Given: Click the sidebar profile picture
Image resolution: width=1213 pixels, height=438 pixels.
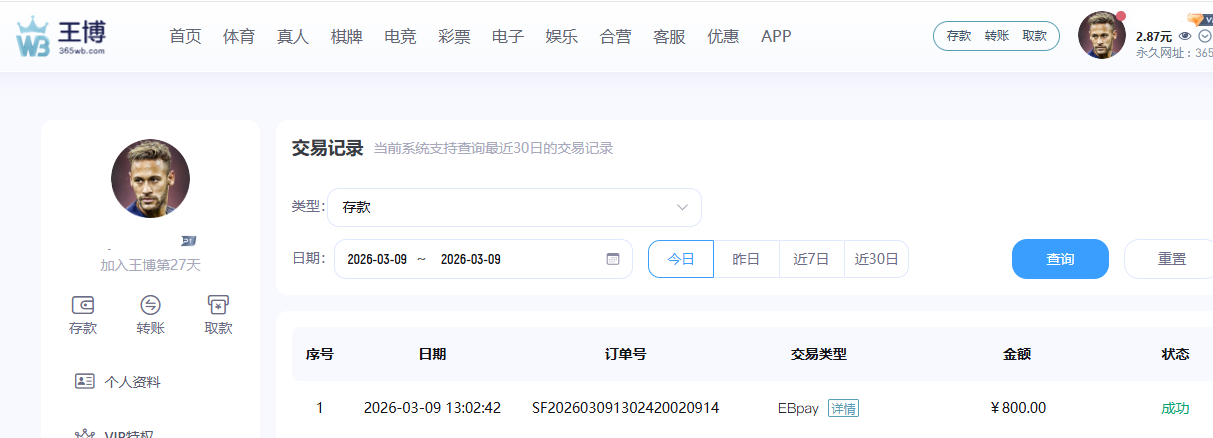Looking at the screenshot, I should [x=150, y=179].
